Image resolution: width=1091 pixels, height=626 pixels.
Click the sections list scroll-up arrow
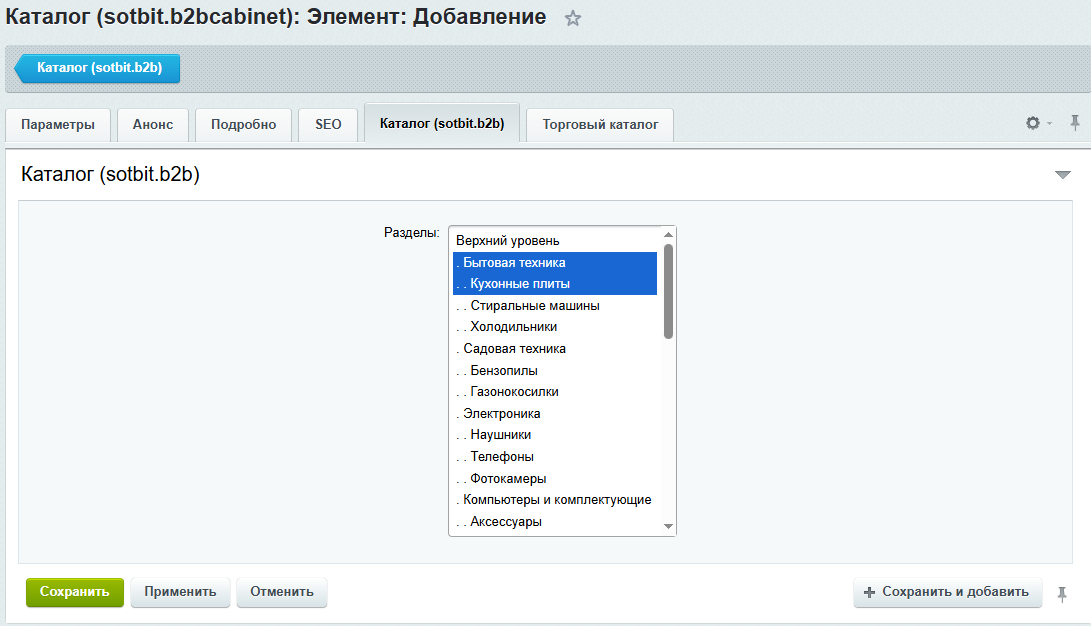click(668, 234)
